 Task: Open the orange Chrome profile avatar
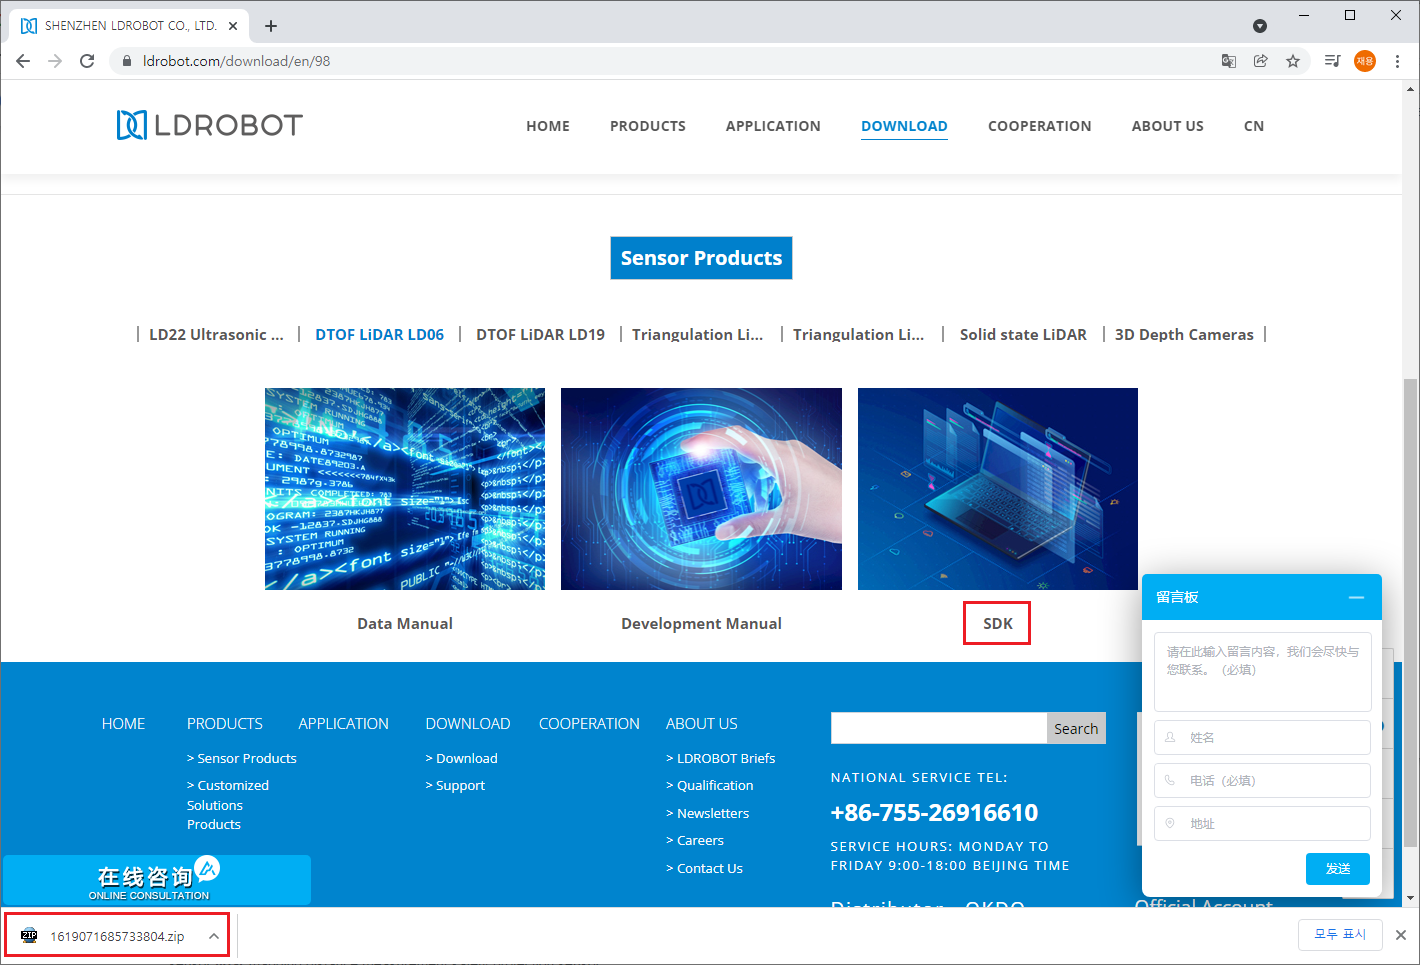coord(1365,61)
